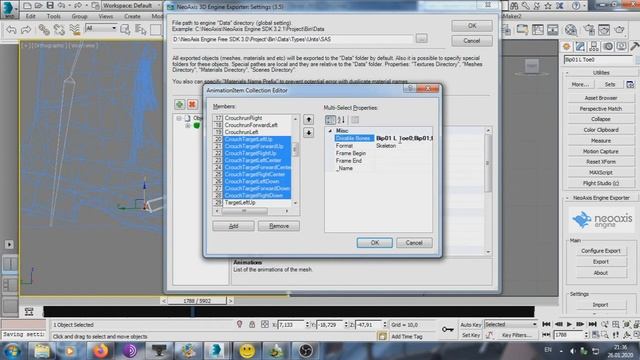Click the New scene icon in quick toolbar
Viewport: 640px width, 360px height.
tap(27, 5)
